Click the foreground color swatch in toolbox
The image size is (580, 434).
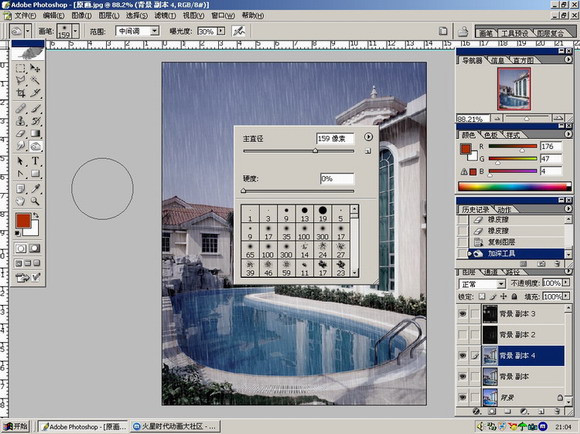coord(23,221)
